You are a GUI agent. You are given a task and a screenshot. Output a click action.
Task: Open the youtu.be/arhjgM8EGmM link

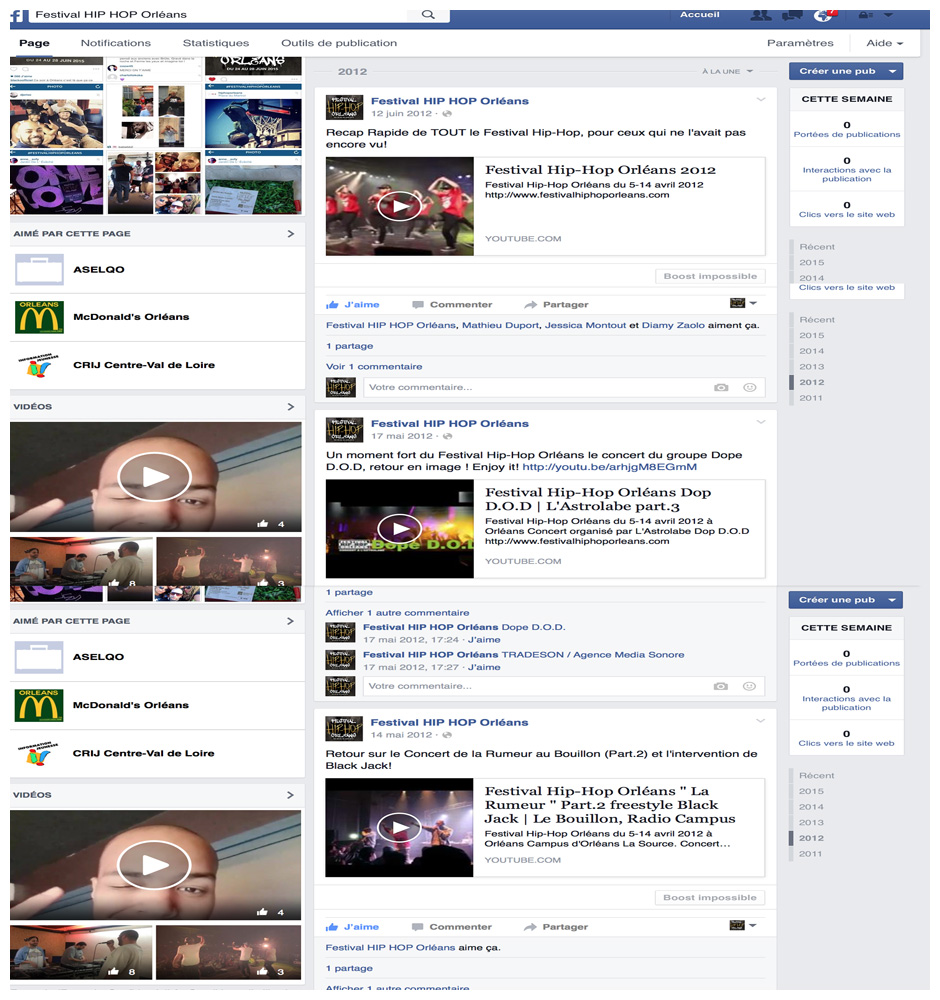tap(609, 467)
